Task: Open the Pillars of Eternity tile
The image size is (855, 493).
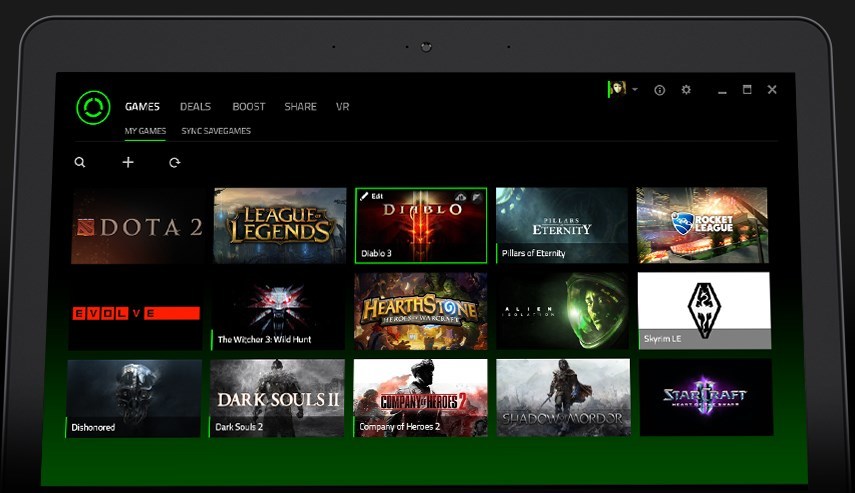Action: point(562,226)
